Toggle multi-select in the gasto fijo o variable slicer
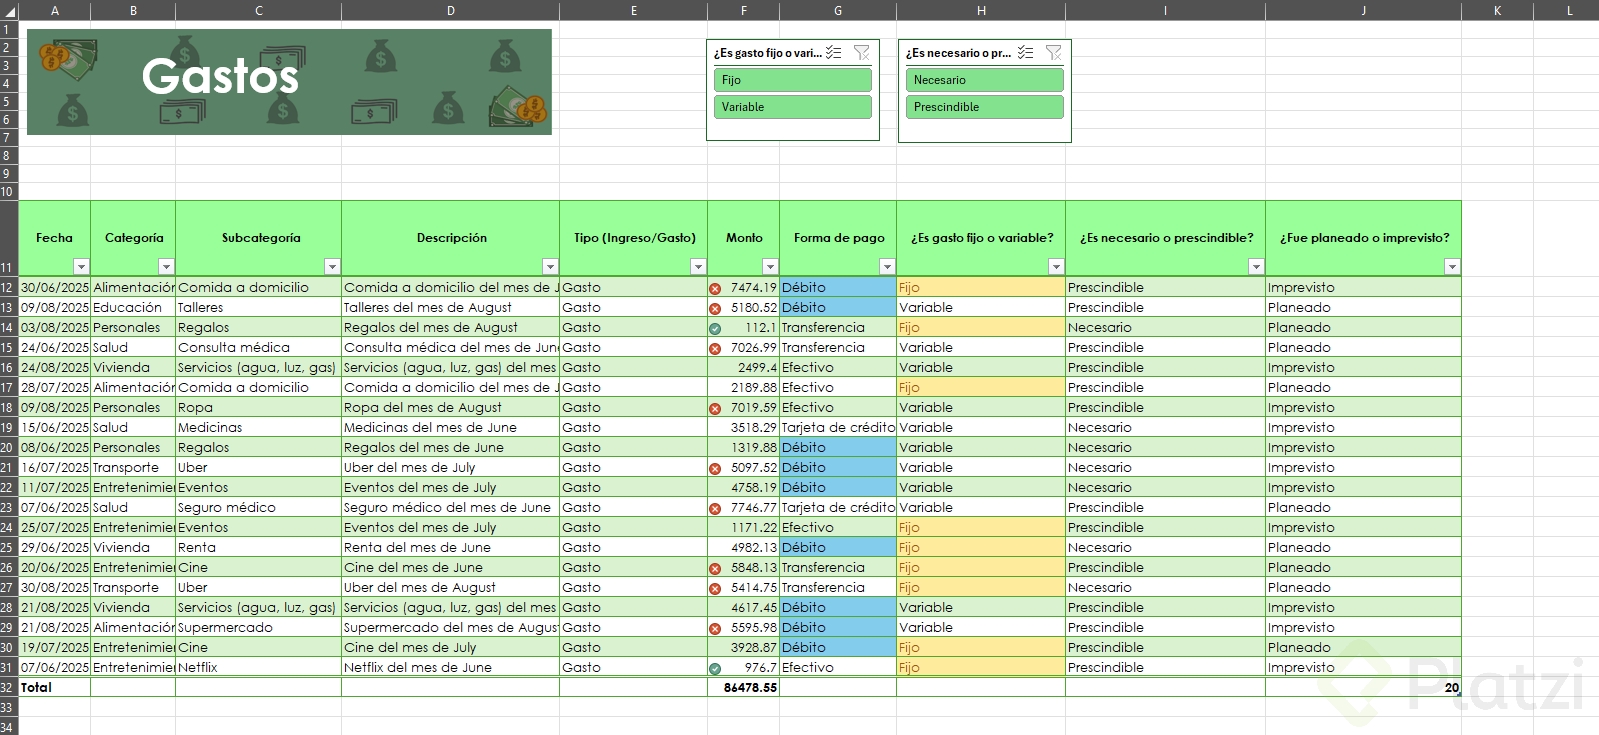This screenshot has height=735, width=1599. [x=834, y=53]
